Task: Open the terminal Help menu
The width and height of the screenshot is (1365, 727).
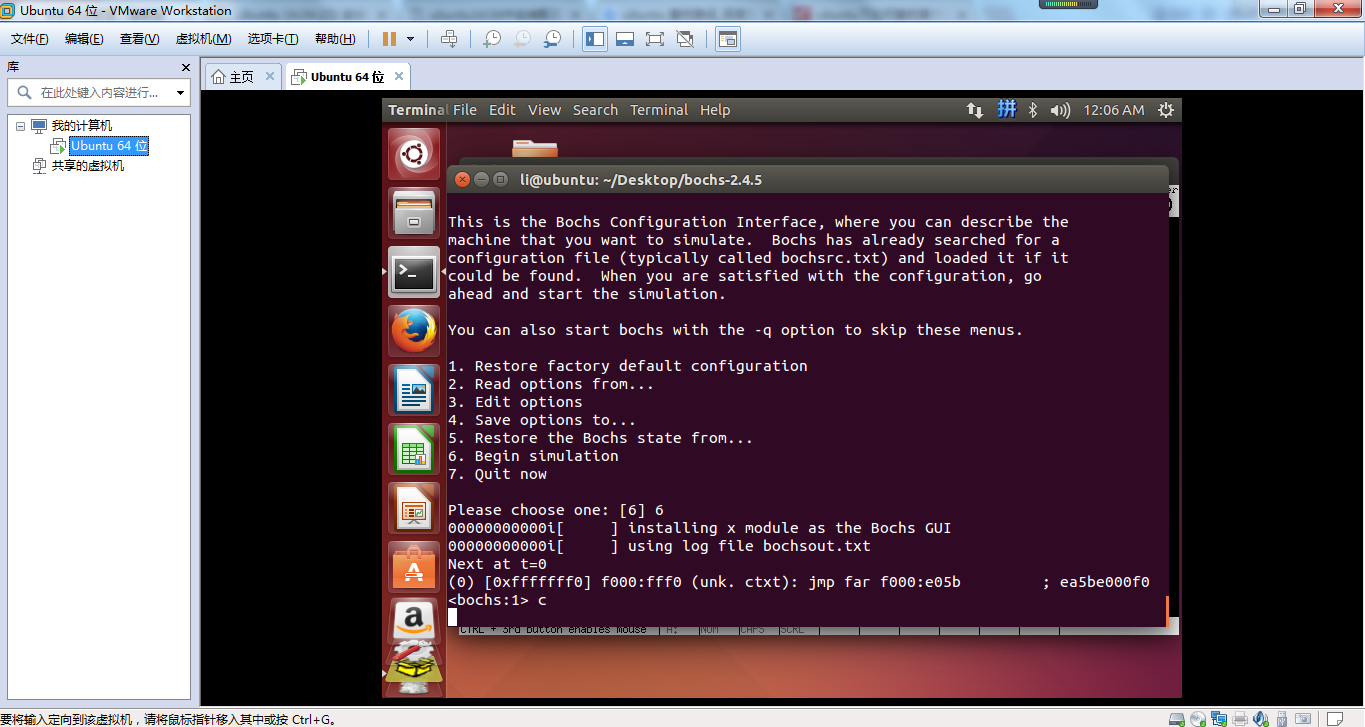Action: (715, 110)
